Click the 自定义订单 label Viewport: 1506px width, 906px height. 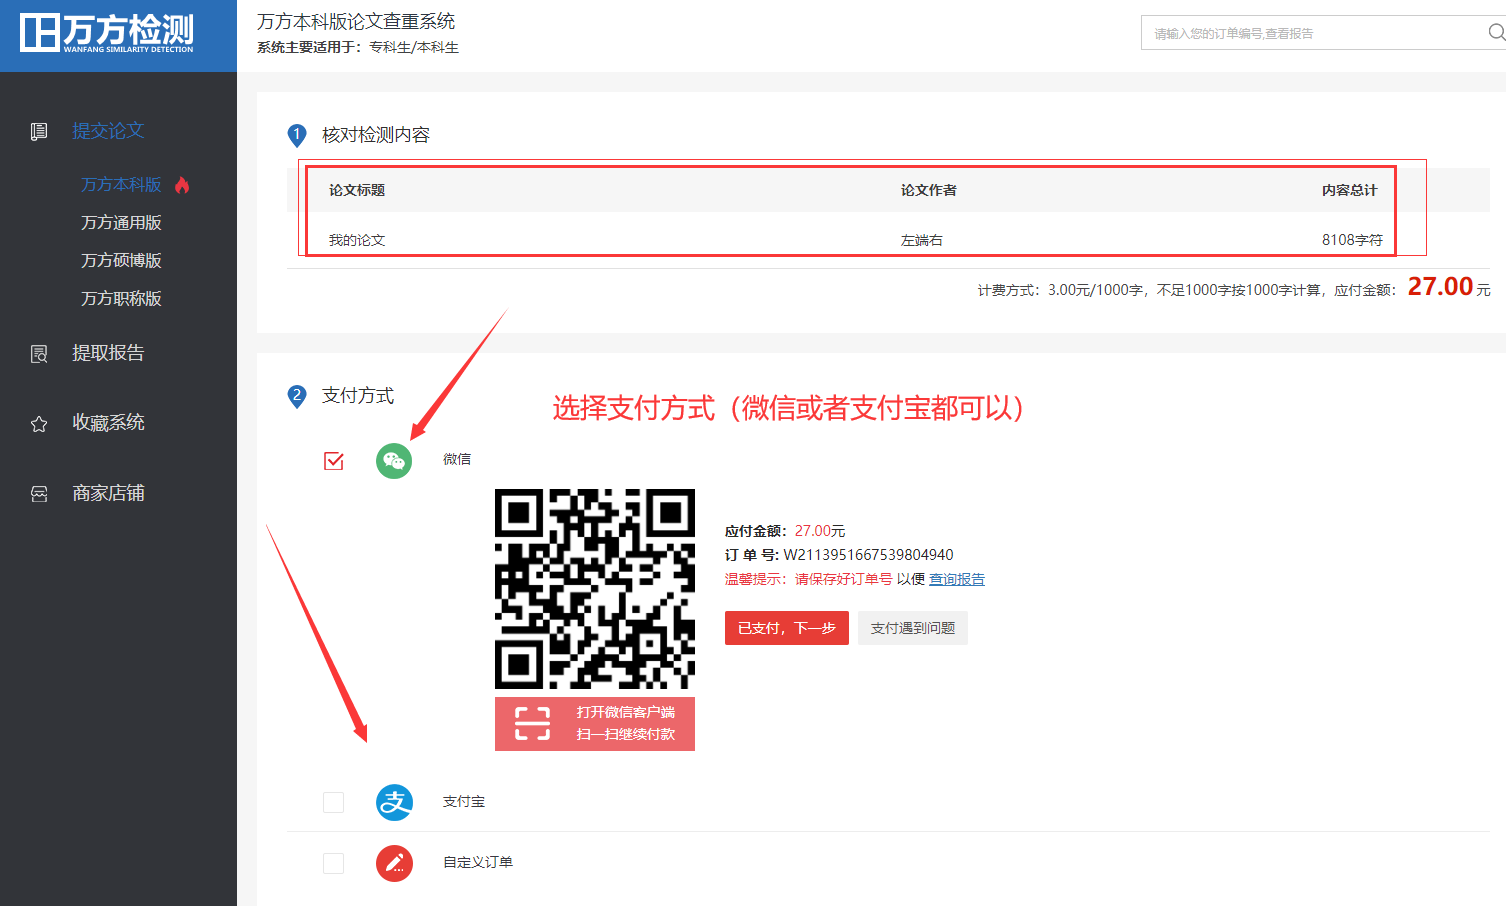click(x=478, y=862)
